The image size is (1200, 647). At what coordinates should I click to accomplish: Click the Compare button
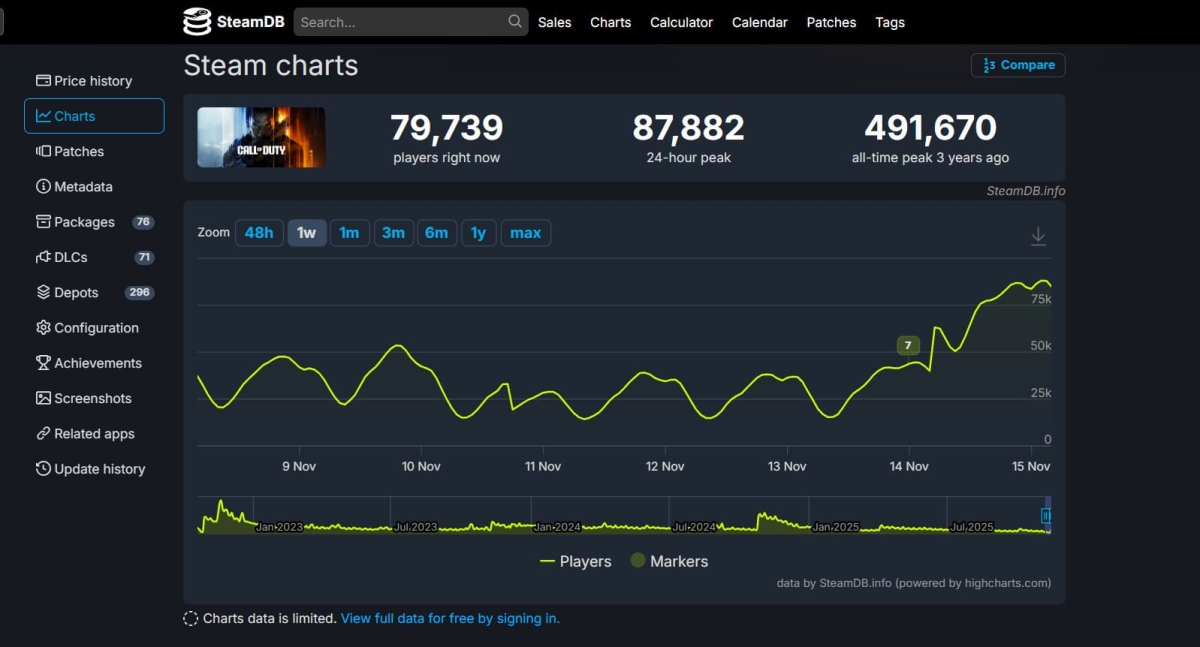point(1018,65)
